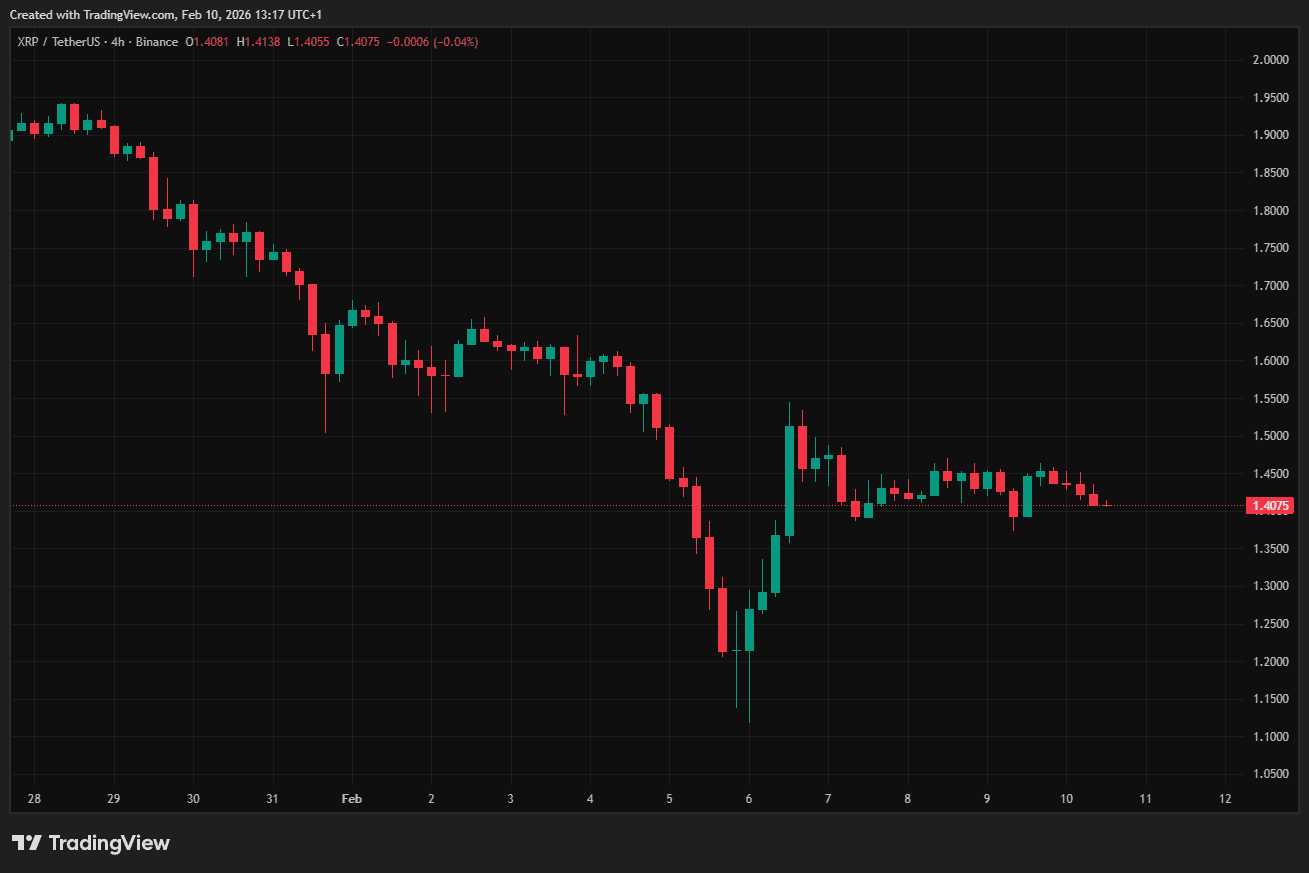Viewport: 1309px width, 873px height.
Task: Click the TradingView wordmark text at bottom
Action: (x=109, y=843)
